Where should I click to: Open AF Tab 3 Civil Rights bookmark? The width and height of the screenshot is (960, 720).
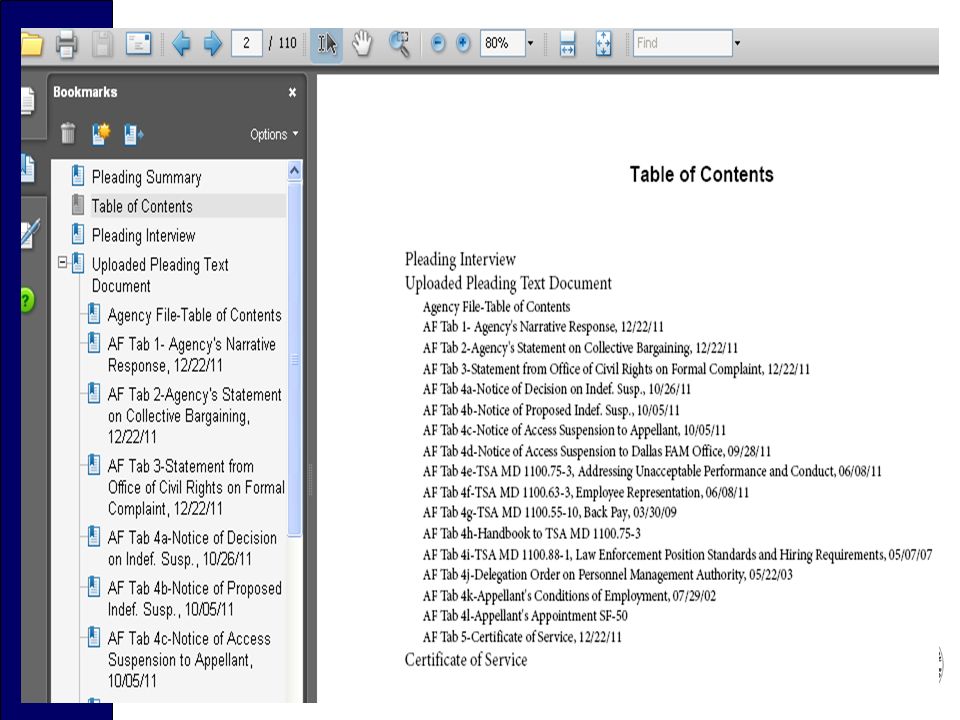tap(196, 487)
